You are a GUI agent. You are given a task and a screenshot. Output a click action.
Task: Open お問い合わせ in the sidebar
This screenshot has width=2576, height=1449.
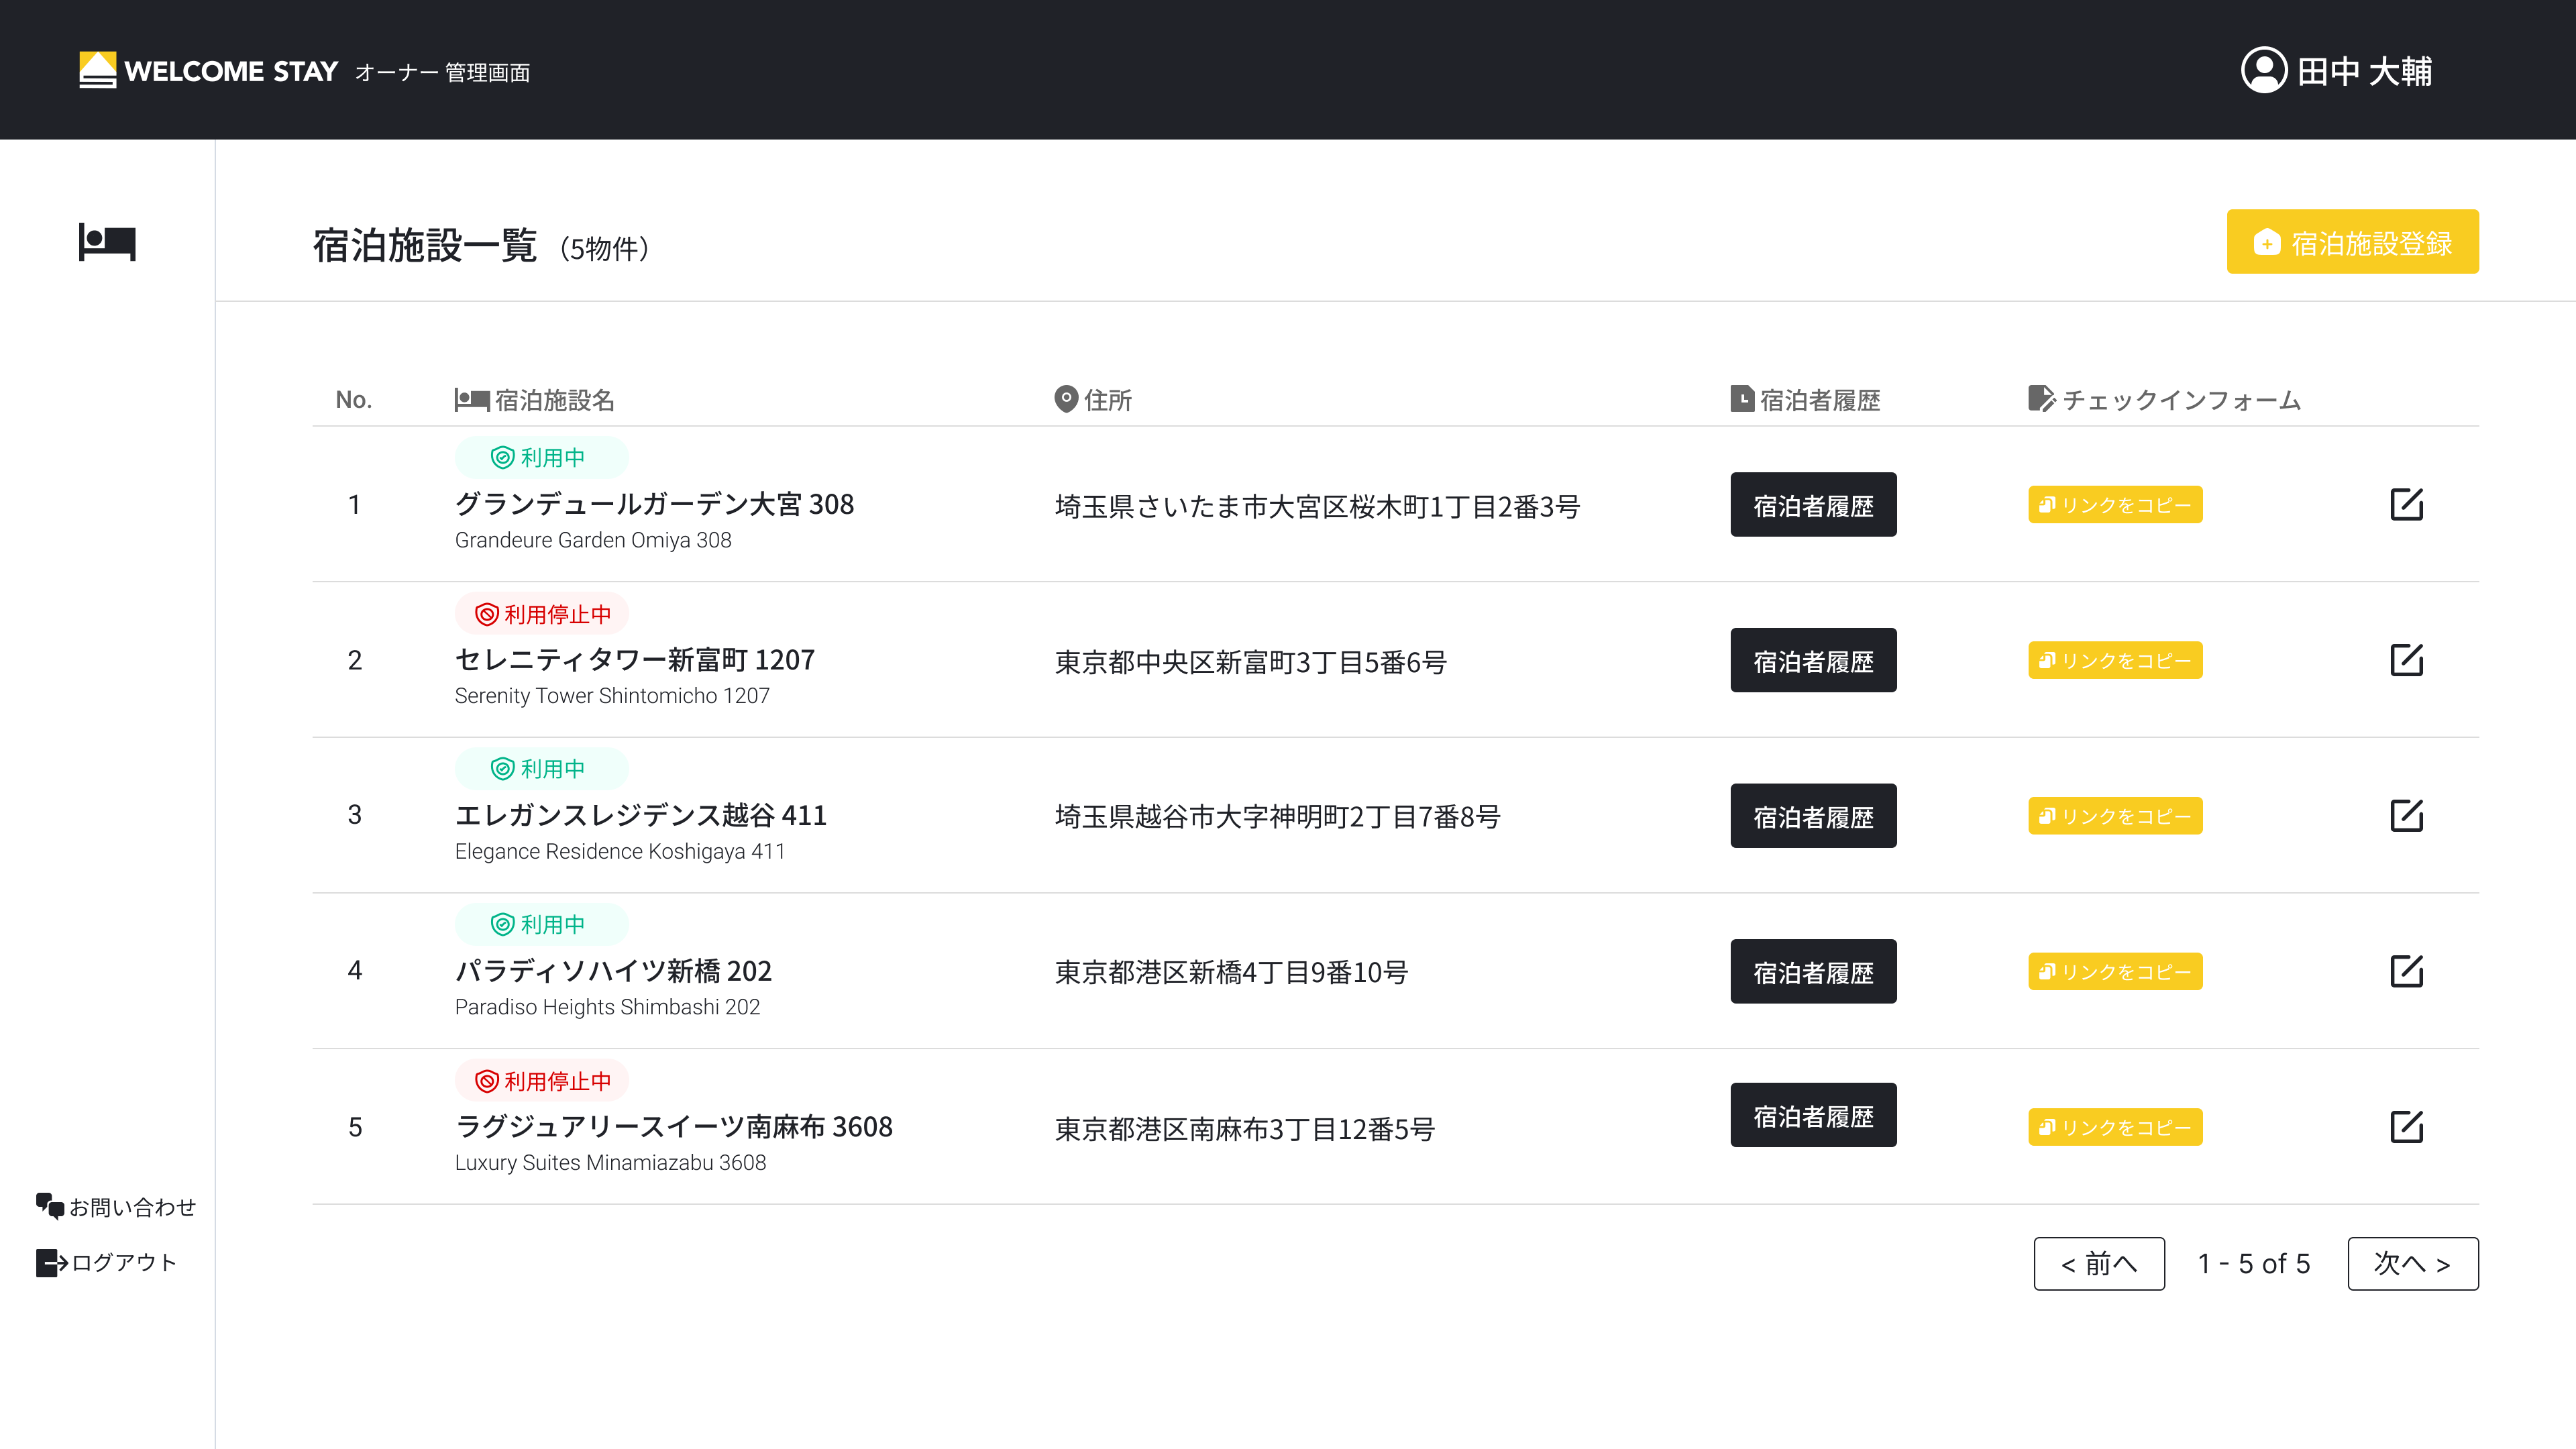tap(116, 1207)
